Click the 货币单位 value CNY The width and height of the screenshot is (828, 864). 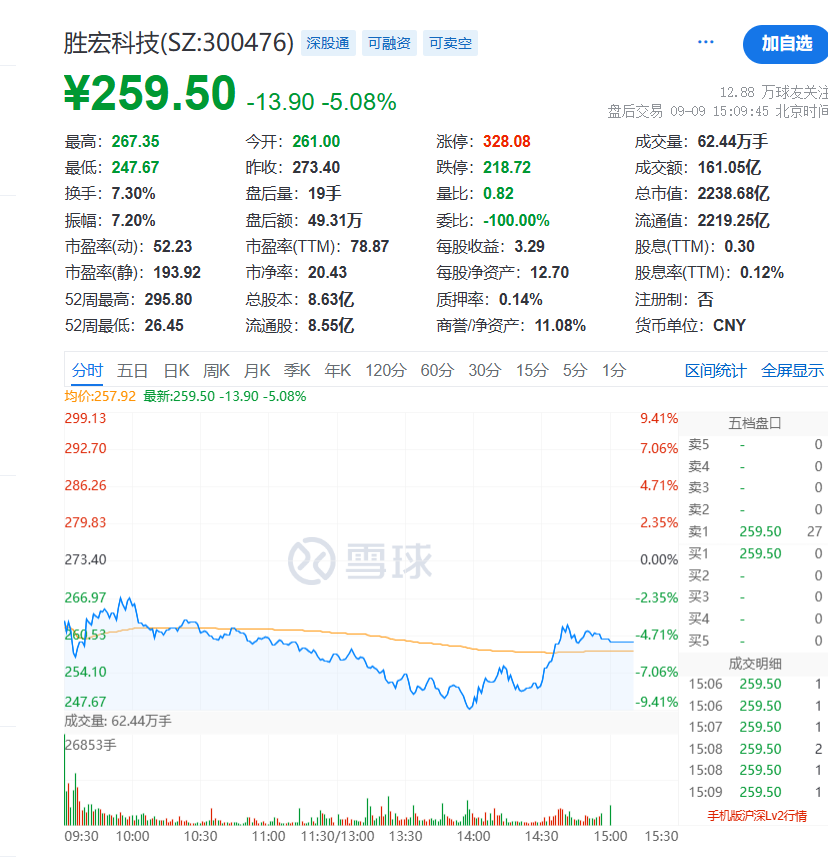(729, 325)
